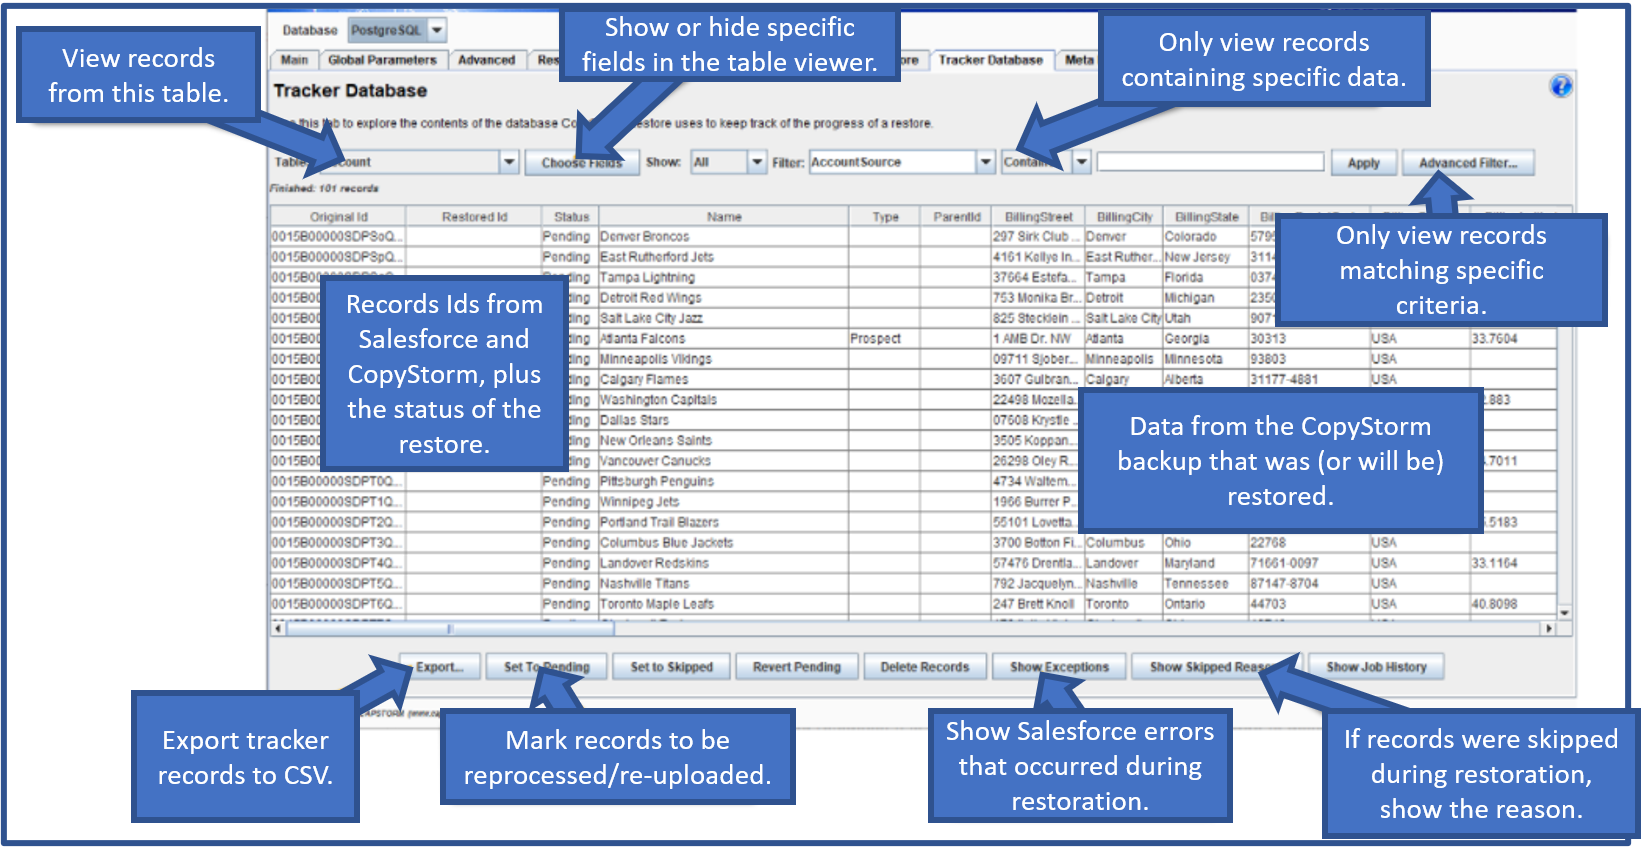Image resolution: width=1644 pixels, height=847 pixels.
Task: Select the Tracker Database tab
Action: pyautogui.click(x=991, y=60)
